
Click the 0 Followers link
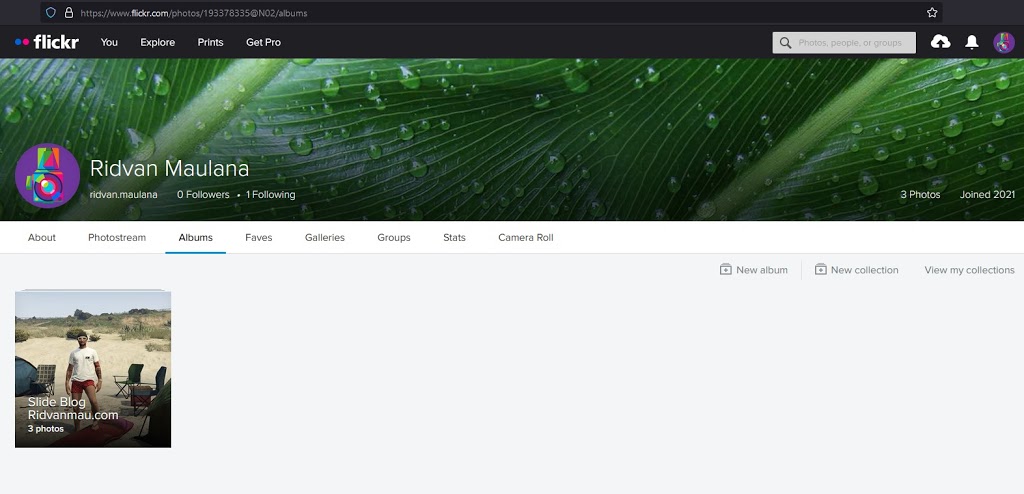pyautogui.click(x=203, y=195)
